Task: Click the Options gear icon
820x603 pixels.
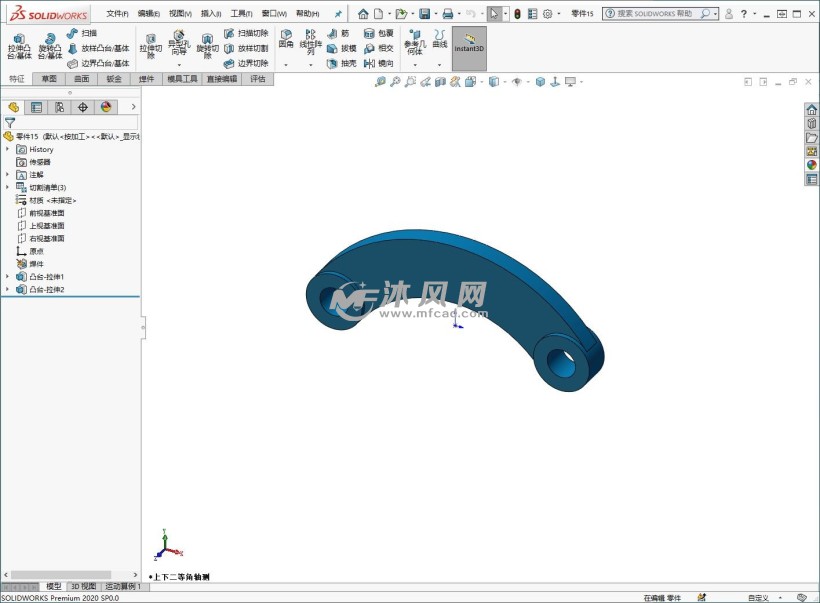Action: click(548, 14)
